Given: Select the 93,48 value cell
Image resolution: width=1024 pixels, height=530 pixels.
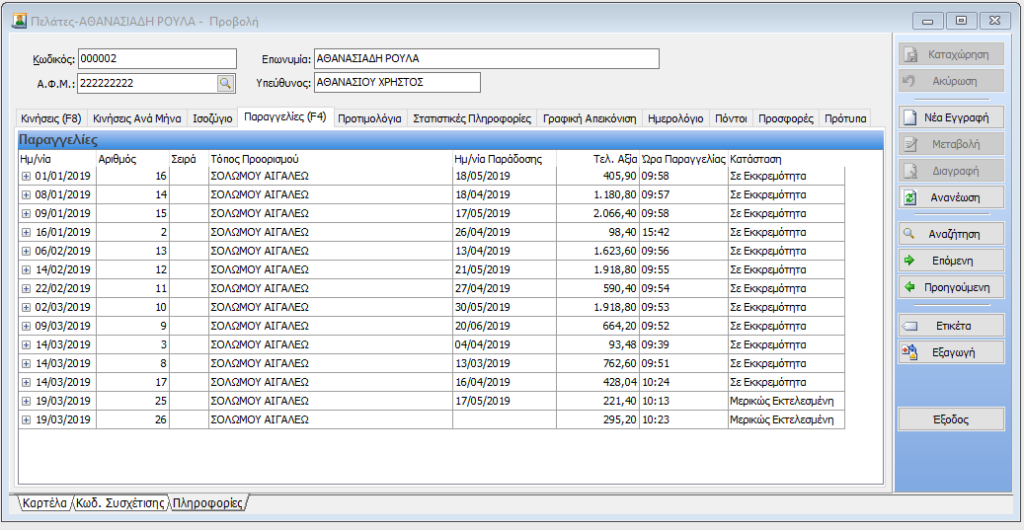Looking at the screenshot, I should click(598, 345).
